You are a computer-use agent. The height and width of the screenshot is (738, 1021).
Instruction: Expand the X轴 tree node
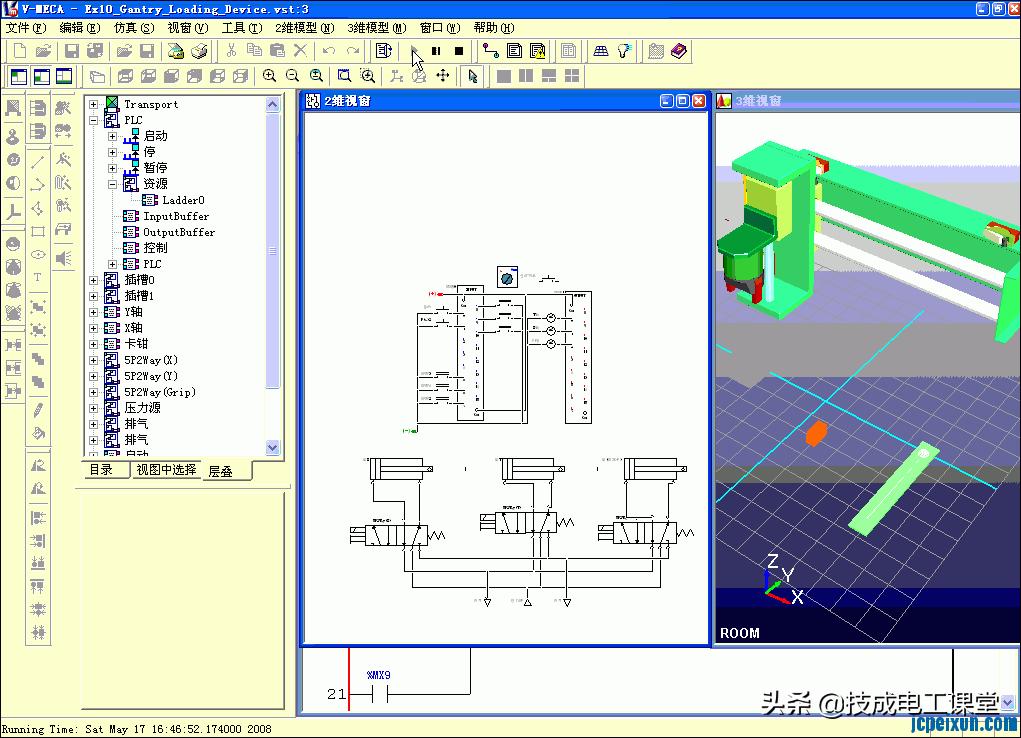point(91,328)
